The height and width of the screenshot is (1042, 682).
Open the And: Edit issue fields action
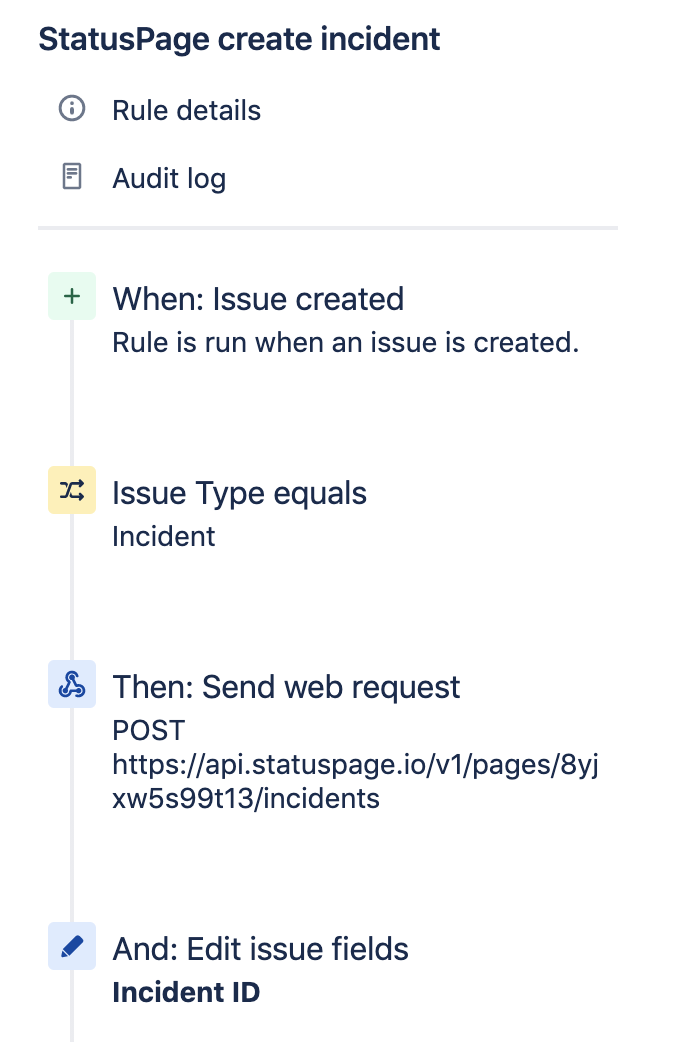pos(260,948)
